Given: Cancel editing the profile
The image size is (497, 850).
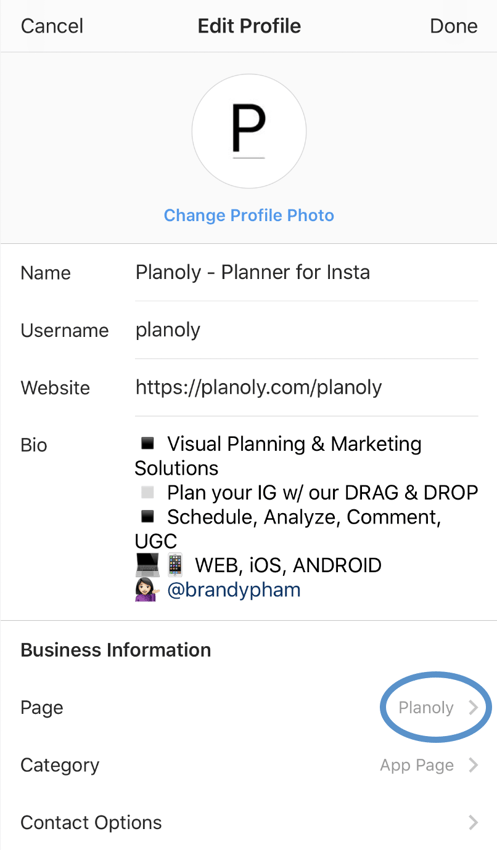Looking at the screenshot, I should (52, 26).
